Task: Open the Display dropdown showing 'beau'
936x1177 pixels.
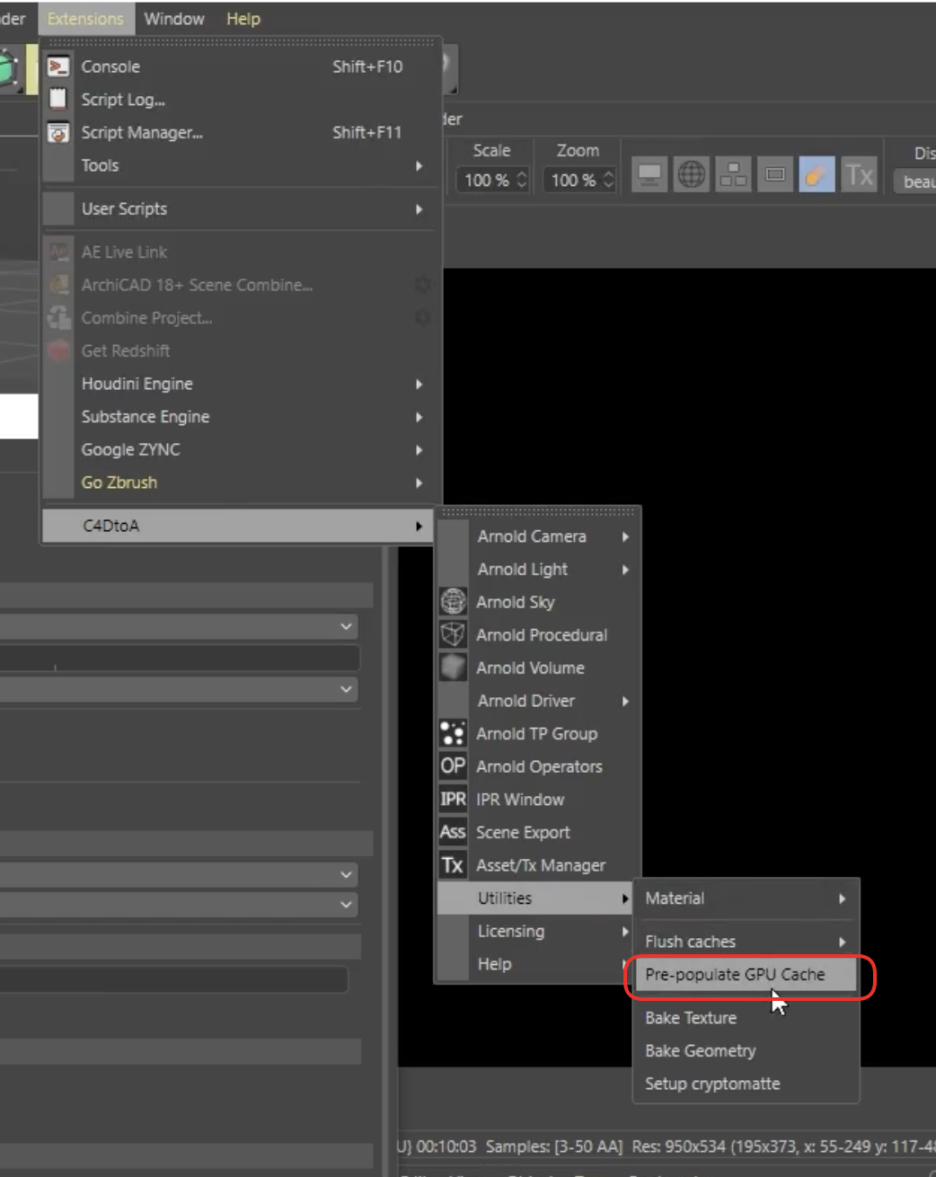Action: pos(915,182)
